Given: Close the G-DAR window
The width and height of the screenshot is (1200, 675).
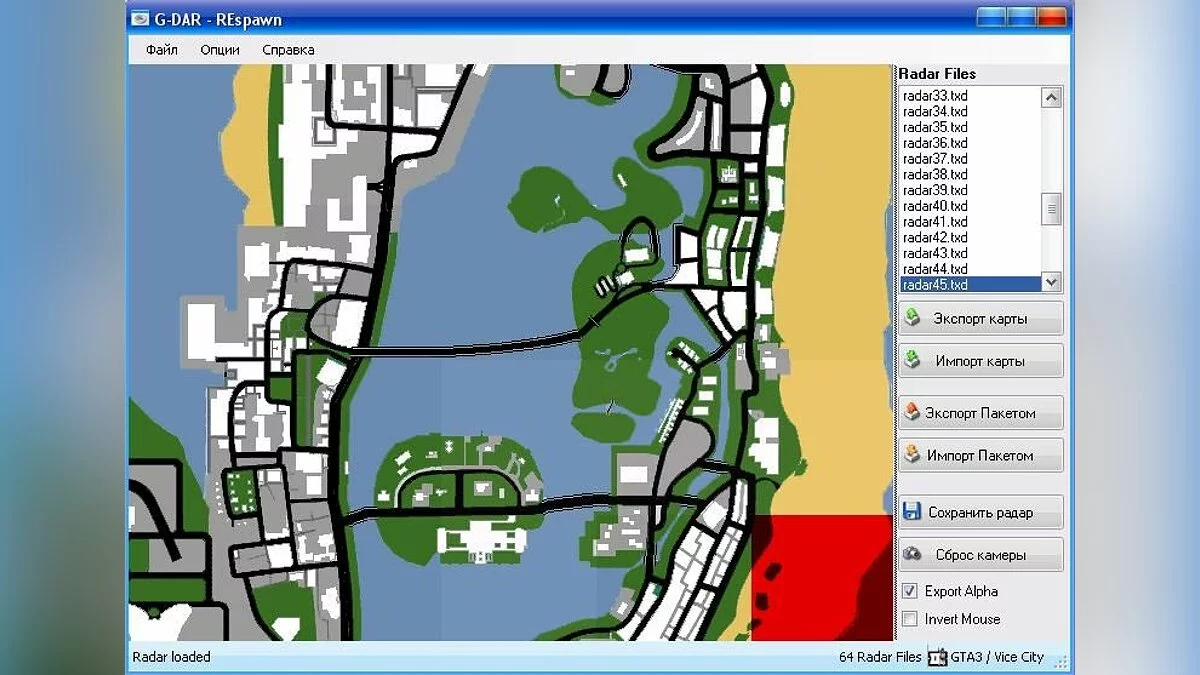Looking at the screenshot, I should coord(1052,16).
